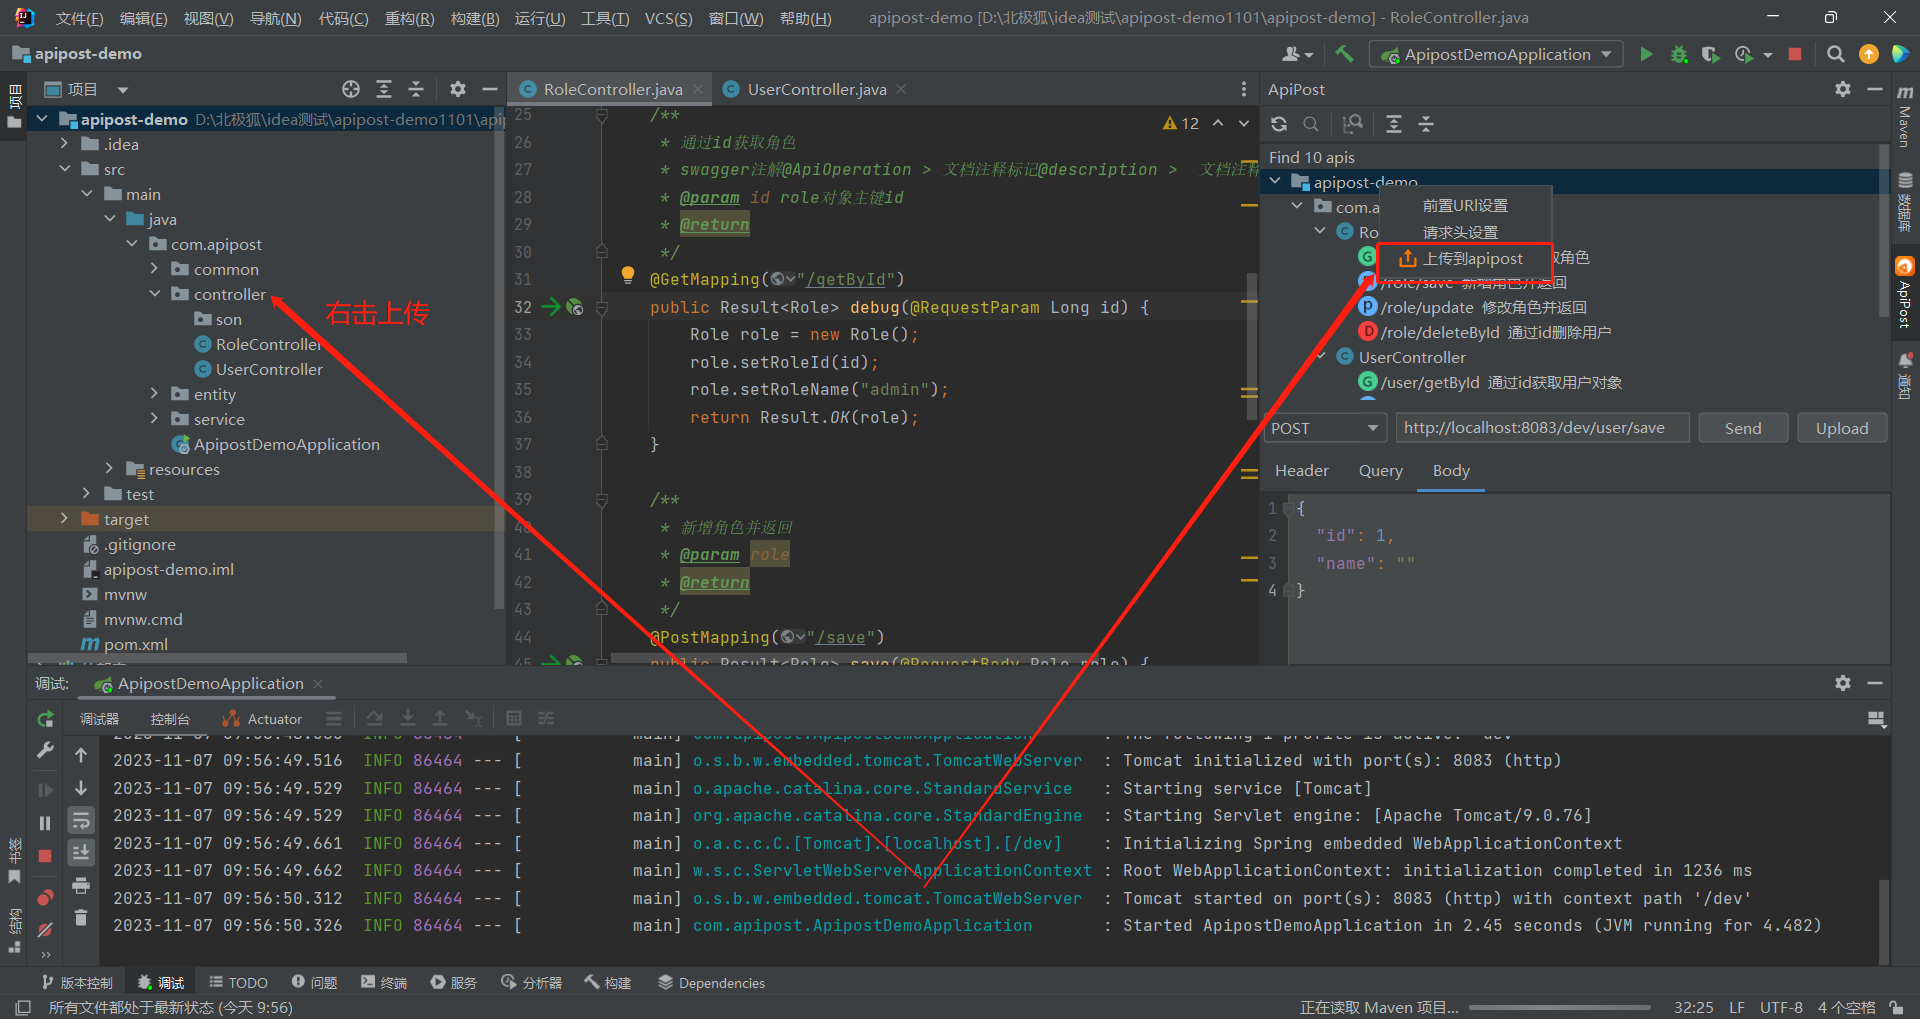
Task: Toggle scroll to end of console
Action: (x=81, y=852)
